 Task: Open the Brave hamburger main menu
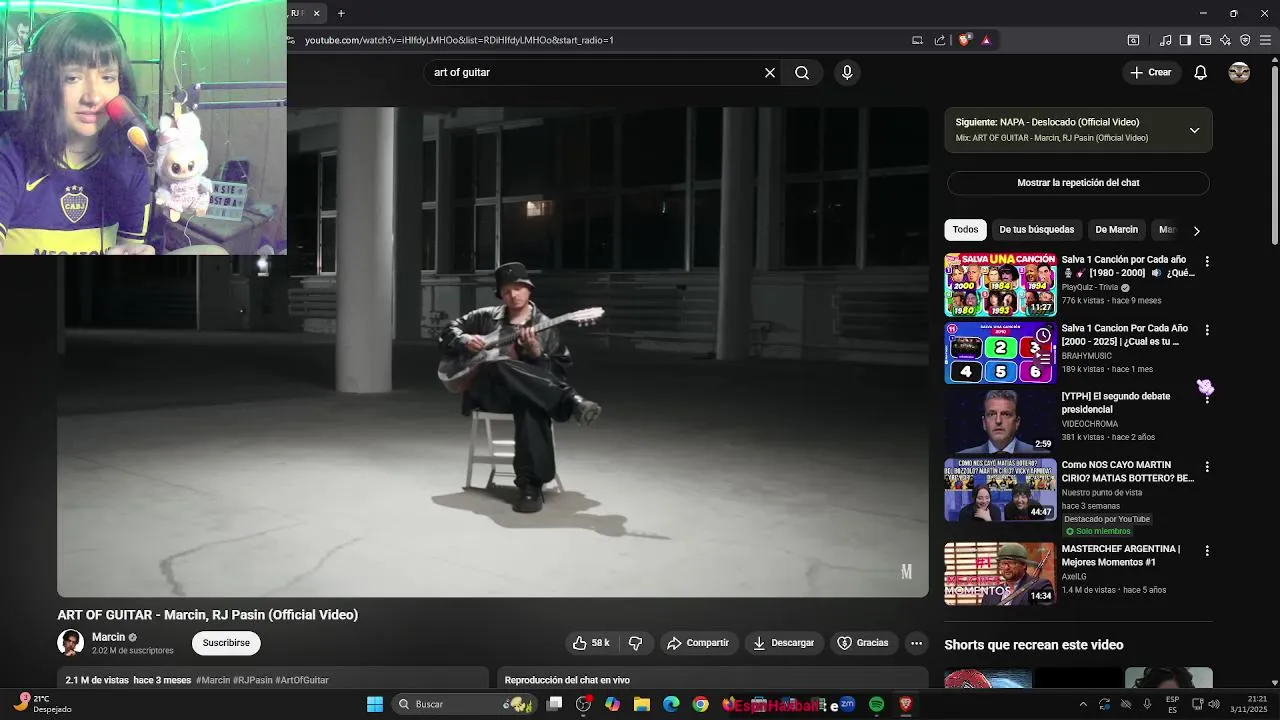click(1266, 40)
